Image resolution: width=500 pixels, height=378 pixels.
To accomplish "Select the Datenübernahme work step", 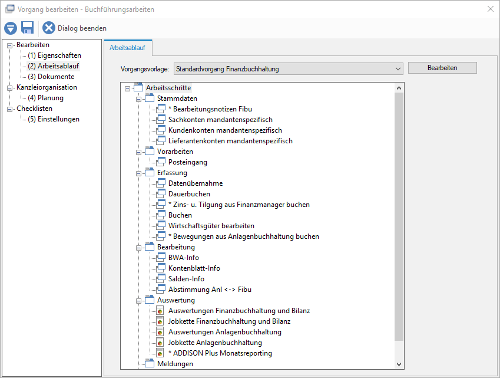I will click(195, 183).
